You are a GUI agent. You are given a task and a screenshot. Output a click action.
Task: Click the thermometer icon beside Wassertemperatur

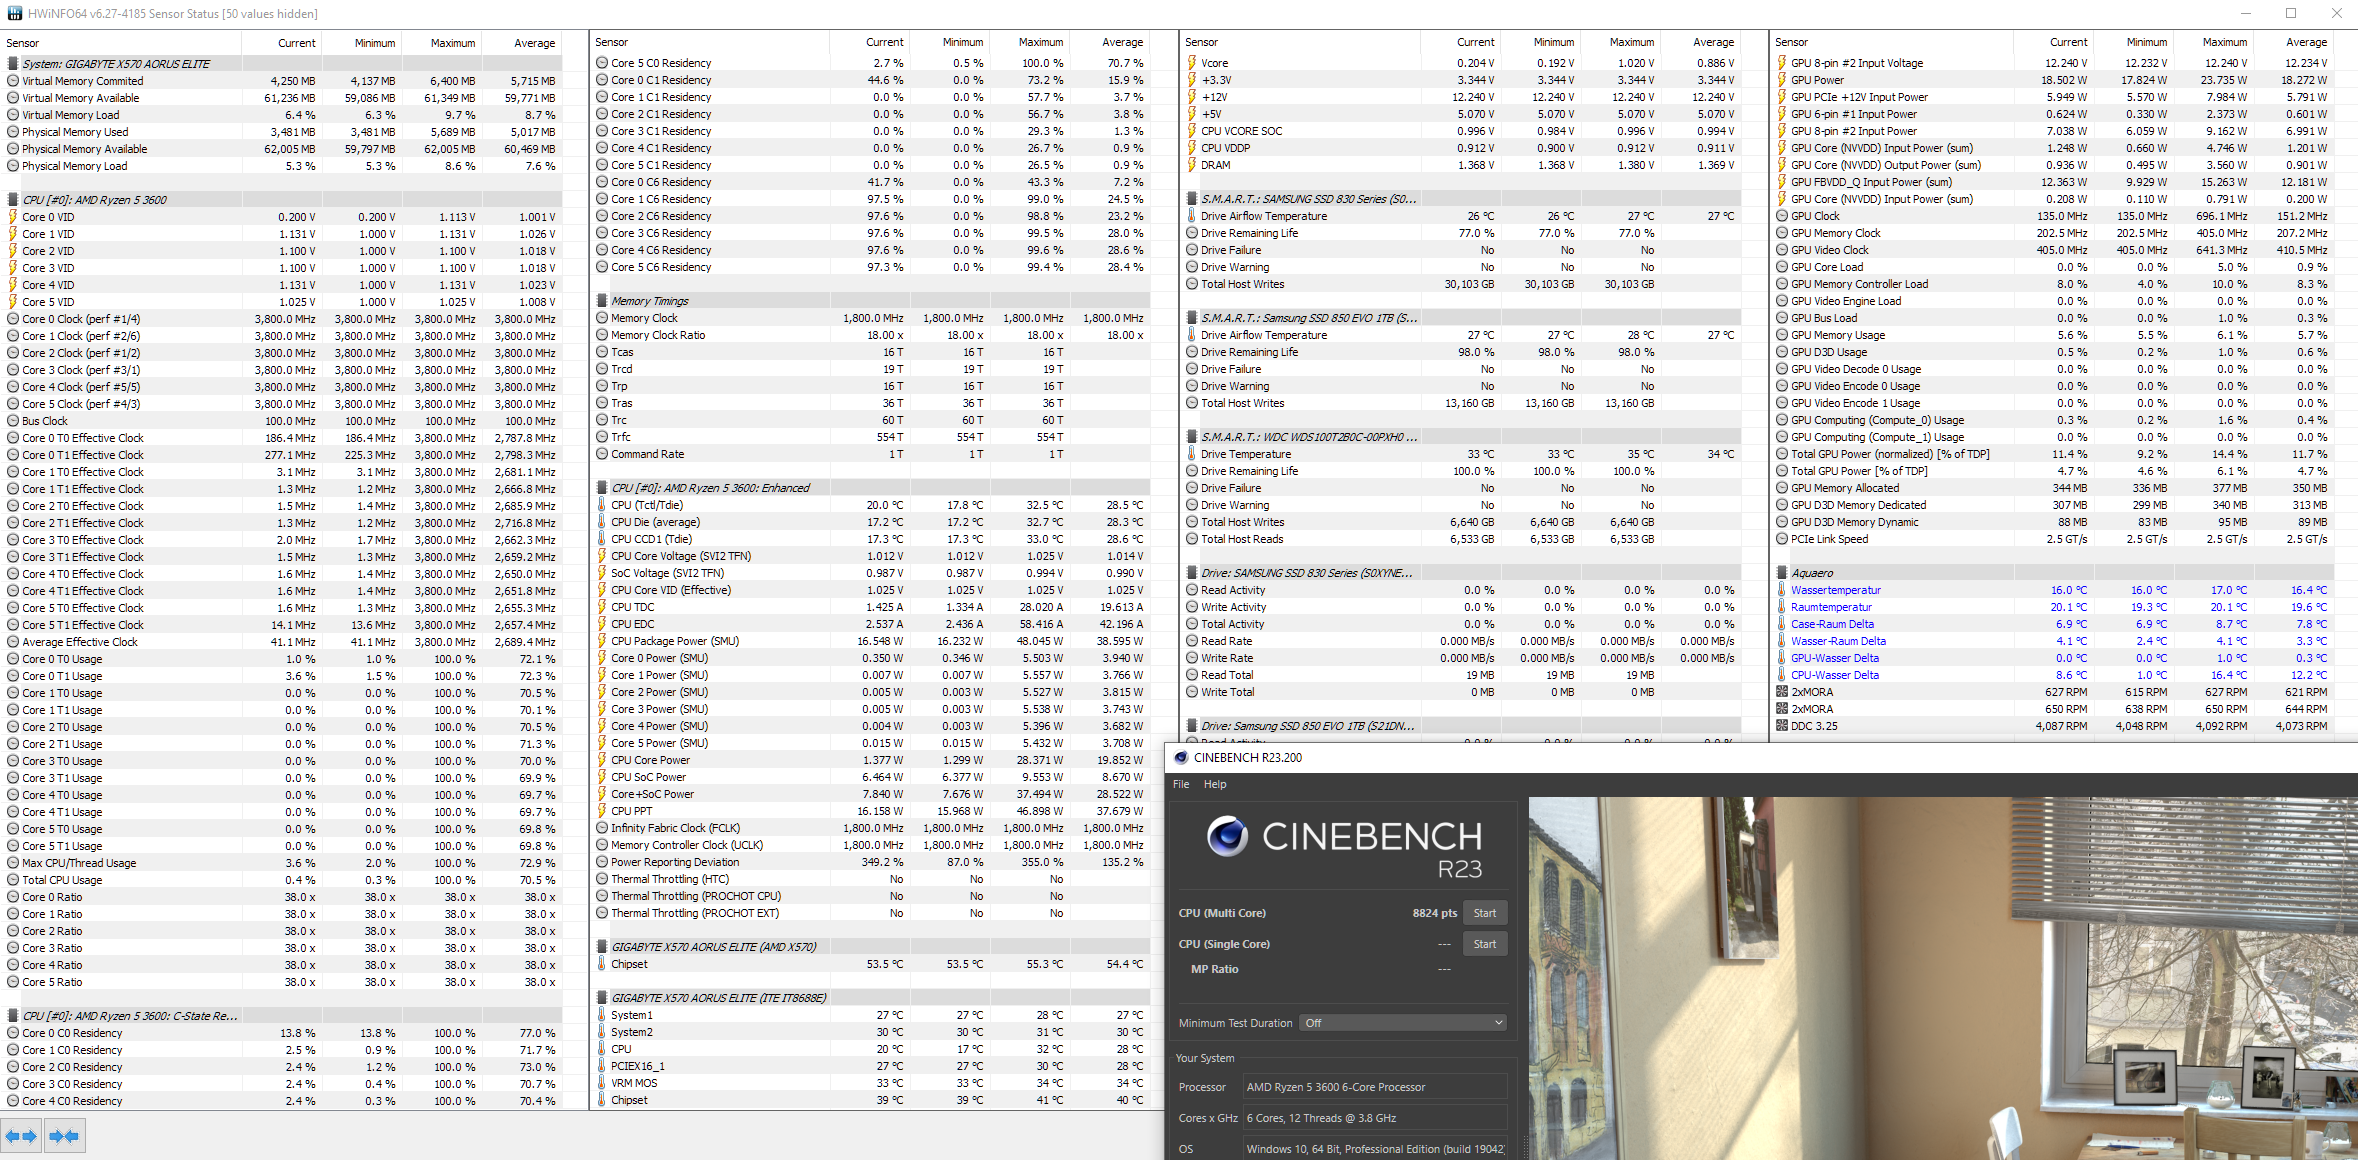1781,590
